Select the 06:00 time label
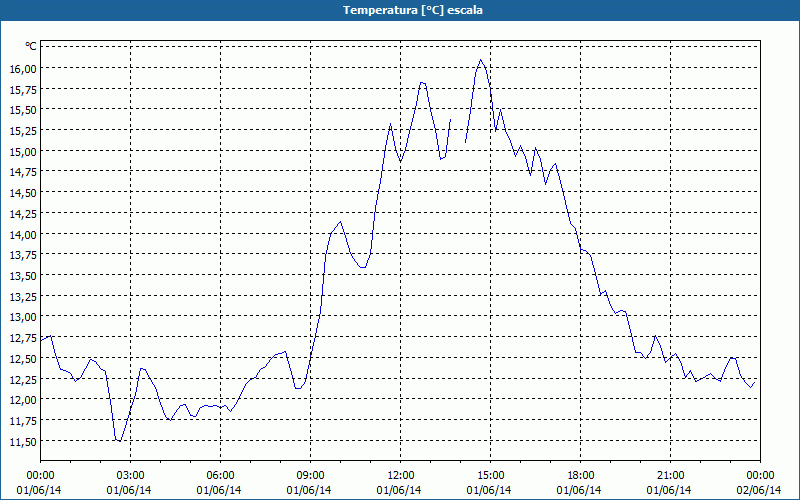Image resolution: width=800 pixels, height=500 pixels. (220, 476)
